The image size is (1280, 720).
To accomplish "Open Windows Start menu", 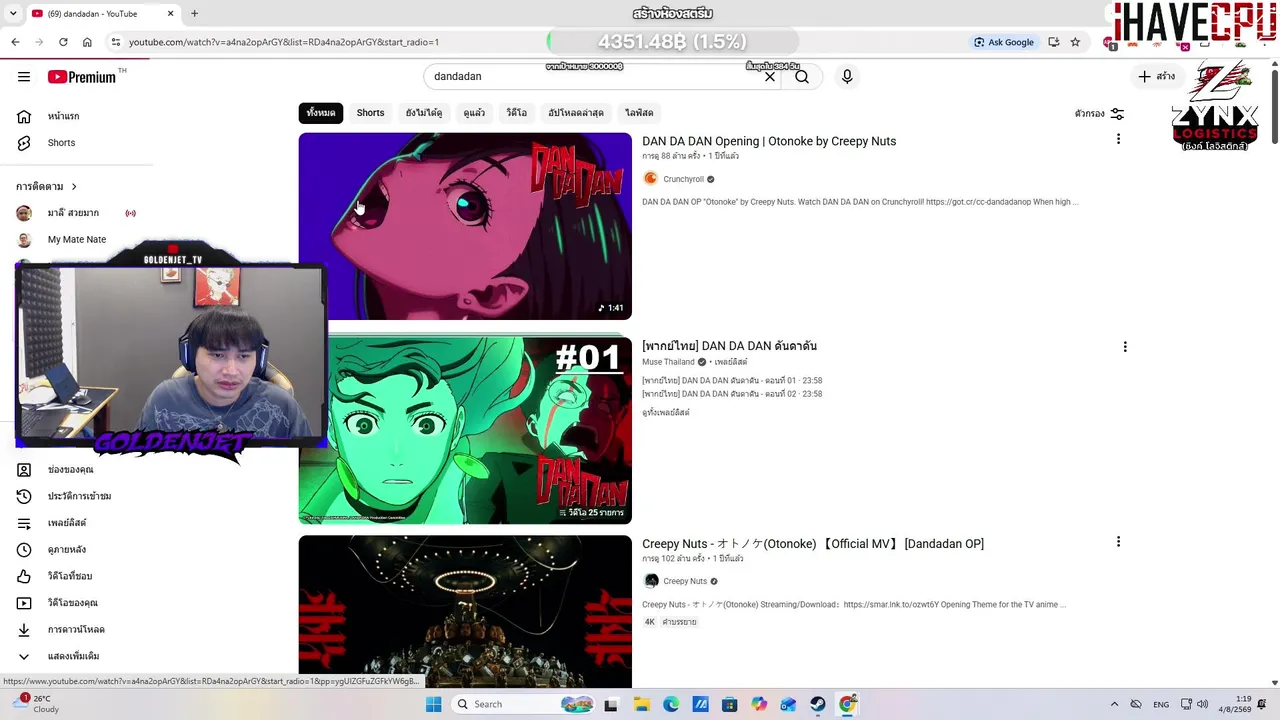I will pos(433,704).
